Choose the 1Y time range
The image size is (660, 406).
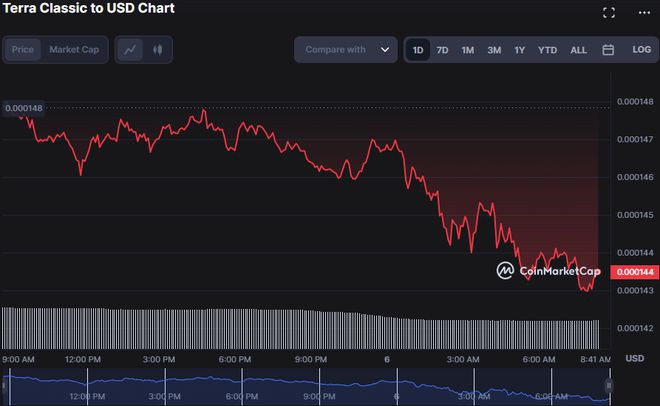519,50
